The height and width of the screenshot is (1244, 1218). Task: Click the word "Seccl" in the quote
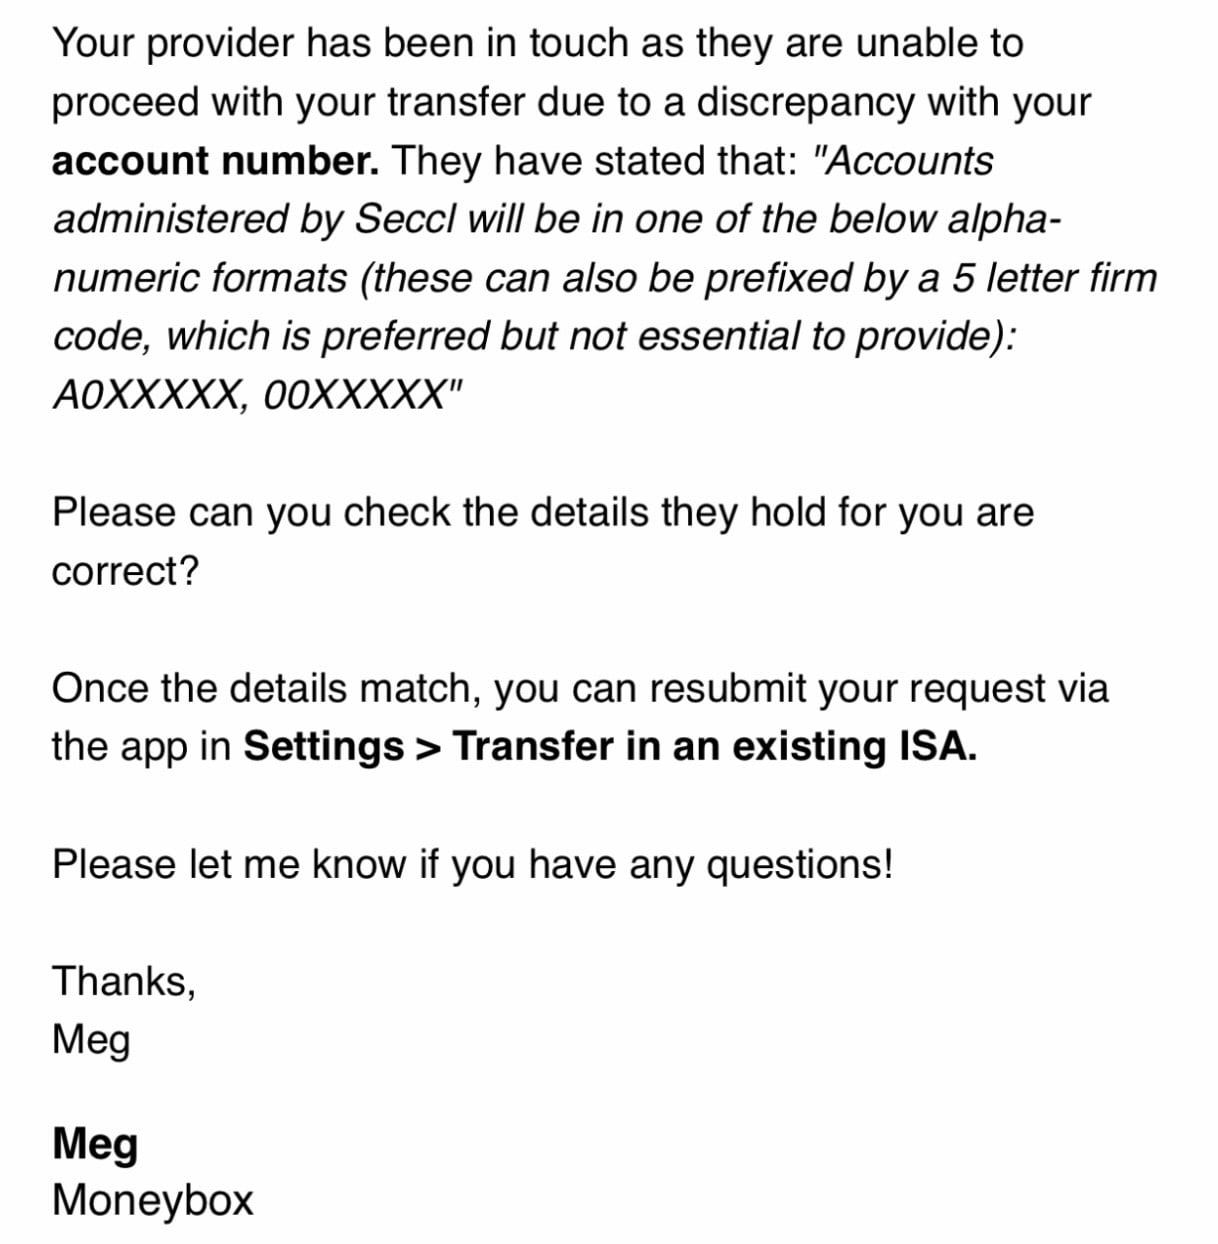coord(406,219)
